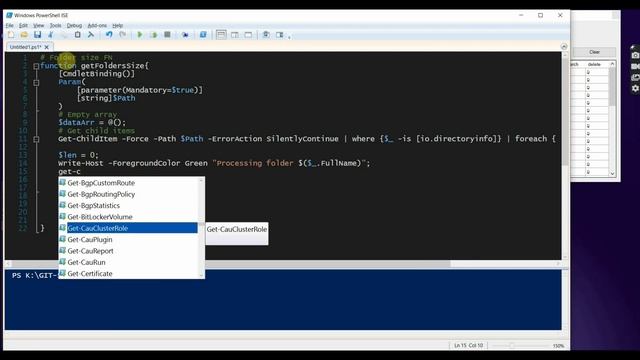Click the gallery icon in the side recorder bar
Viewport: 640px width, 360px height.
pyautogui.click(x=635, y=77)
